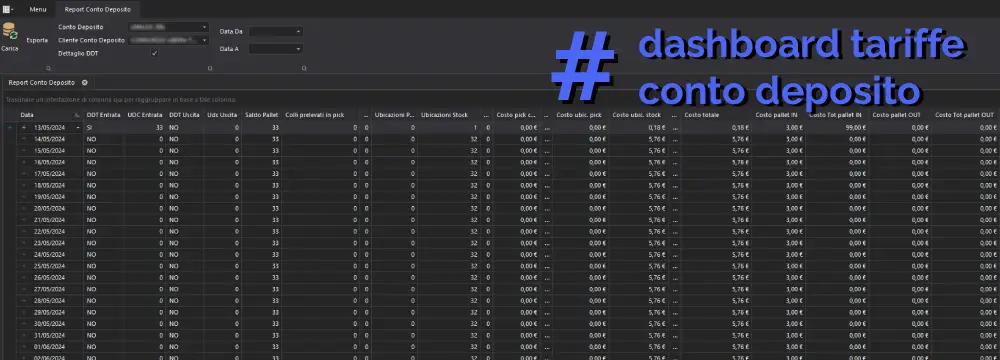Select Saldo Pallet 33 in 24/05/2024 row
The height and width of the screenshot is (360, 1000).
coord(261,255)
